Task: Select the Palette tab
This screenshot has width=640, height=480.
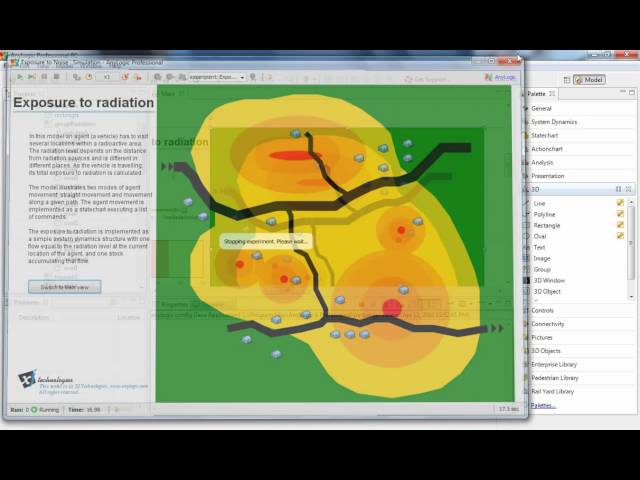Action: (540, 94)
